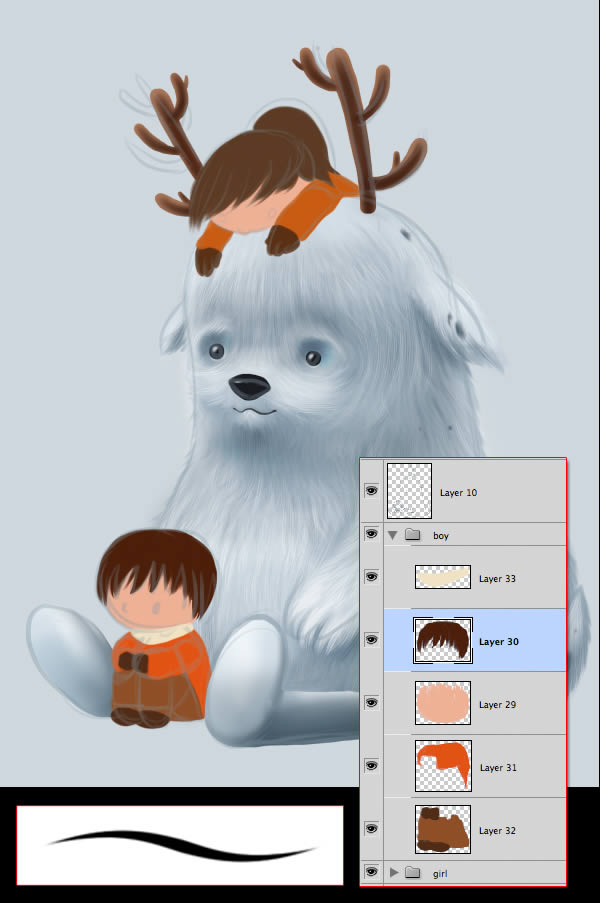
Task: Click the Layer 33 scarf thumbnail
Action: (x=443, y=577)
